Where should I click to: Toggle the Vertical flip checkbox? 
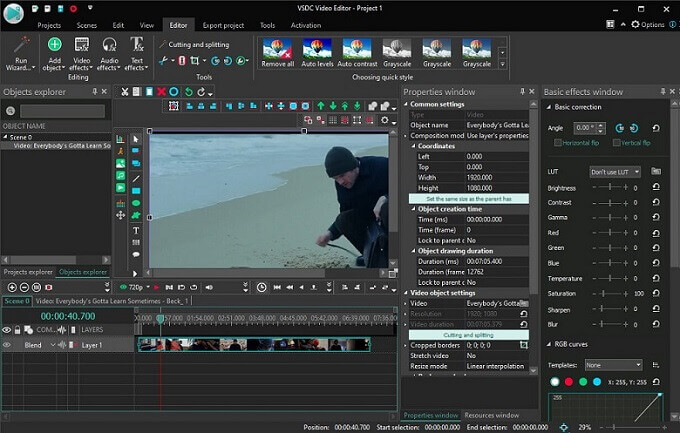pos(616,143)
